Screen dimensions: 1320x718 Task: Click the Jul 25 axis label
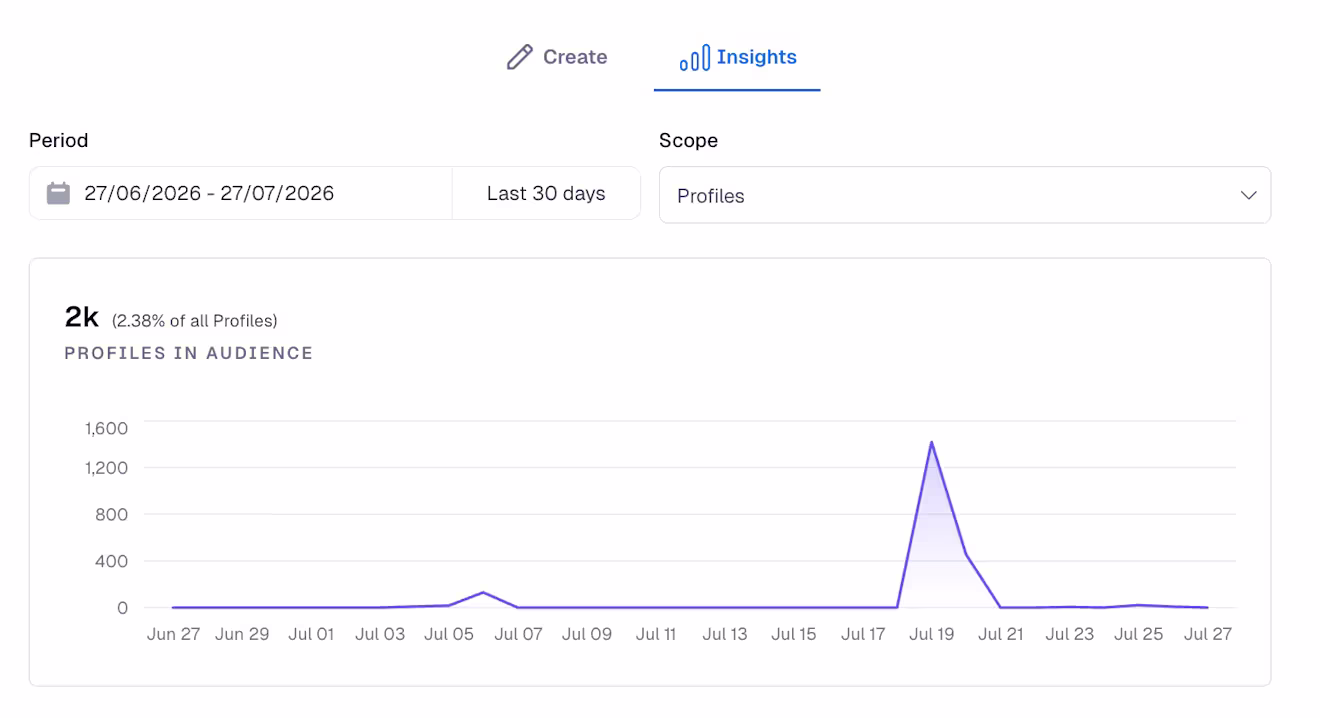point(1139,634)
